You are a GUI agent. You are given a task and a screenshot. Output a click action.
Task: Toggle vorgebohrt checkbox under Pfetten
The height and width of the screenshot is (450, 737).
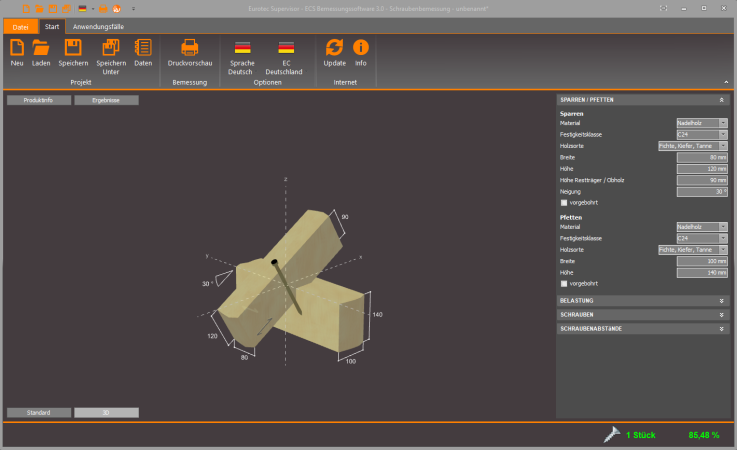[564, 283]
